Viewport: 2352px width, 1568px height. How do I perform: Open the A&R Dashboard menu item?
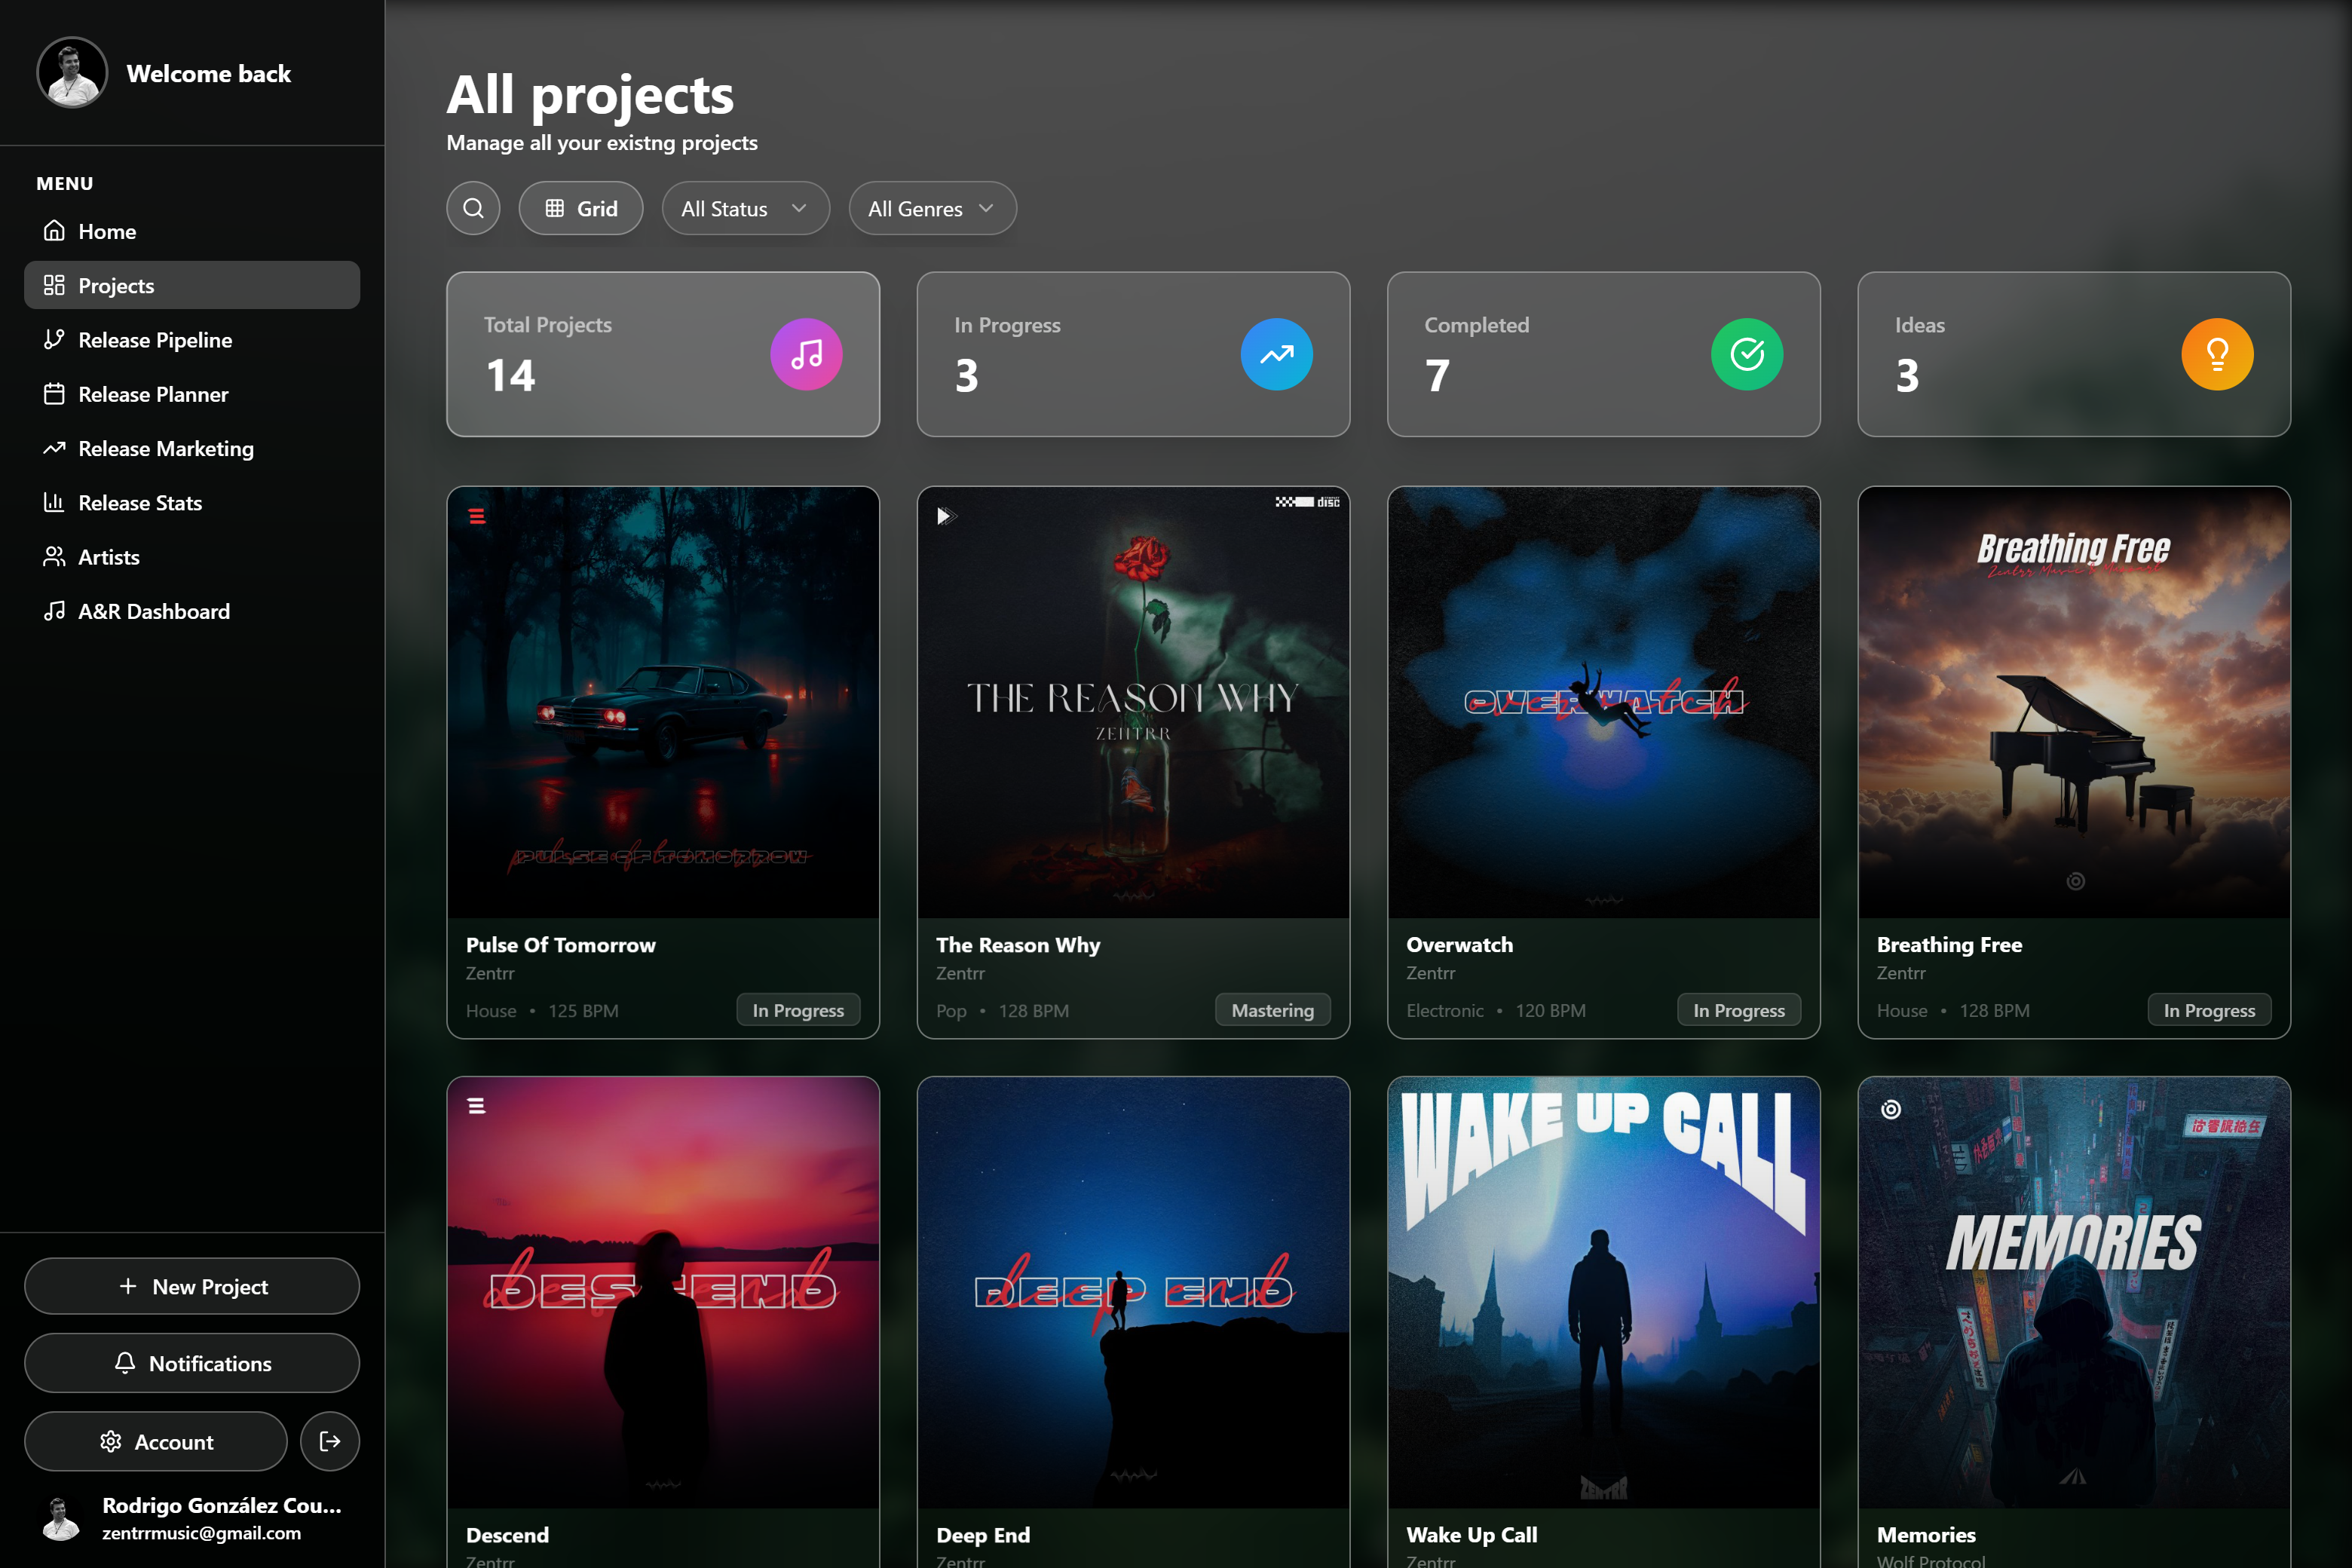[192, 611]
